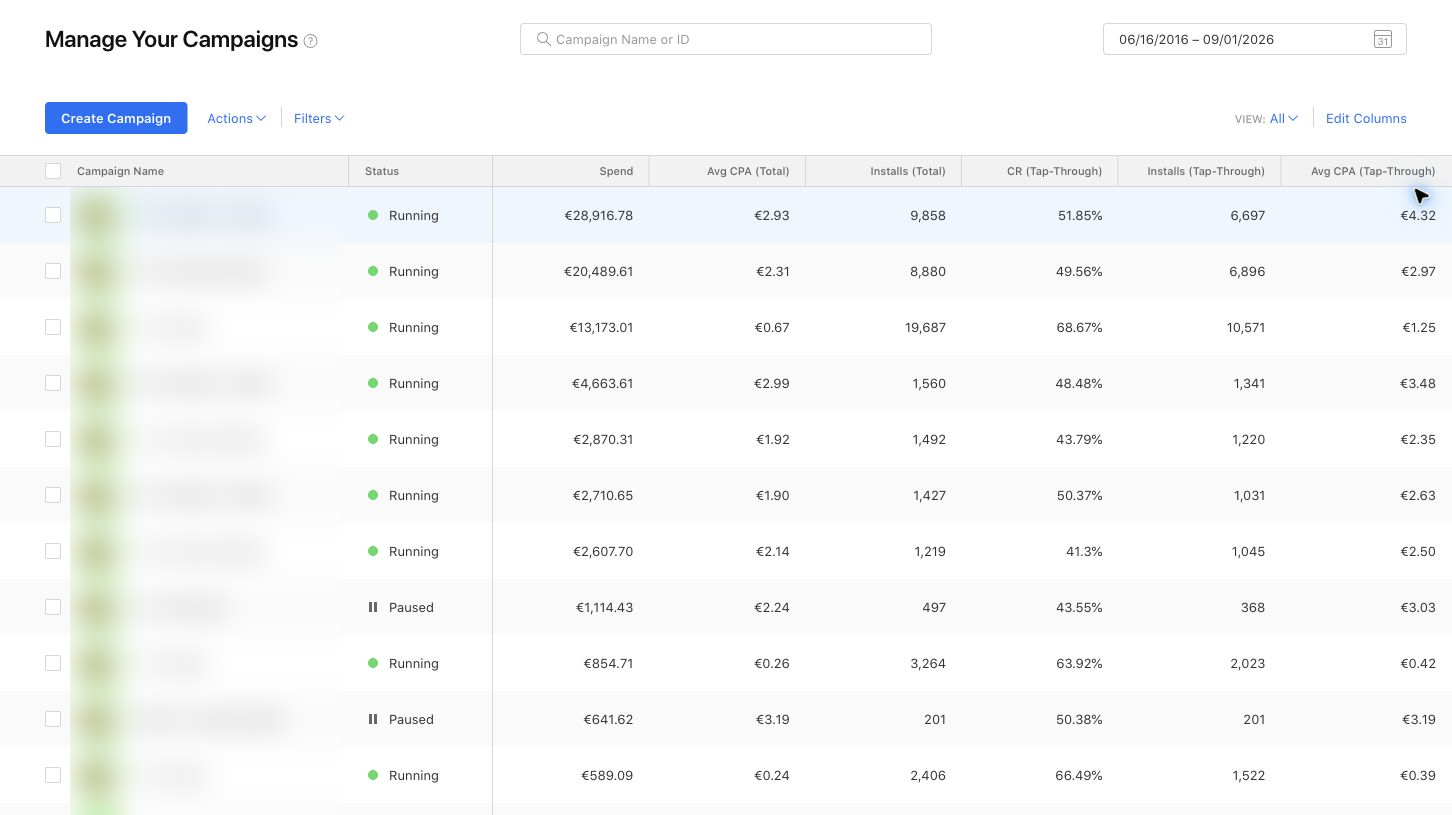Screen dimensions: 1452x815
Task: Click Avg CPA value €2.99
Action: click(x=772, y=383)
